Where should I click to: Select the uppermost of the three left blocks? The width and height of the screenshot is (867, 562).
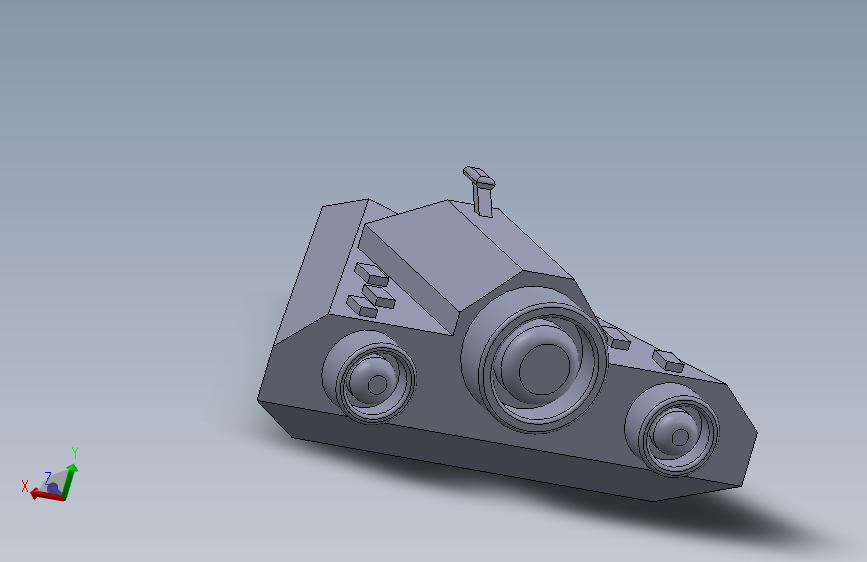pyautogui.click(x=372, y=274)
